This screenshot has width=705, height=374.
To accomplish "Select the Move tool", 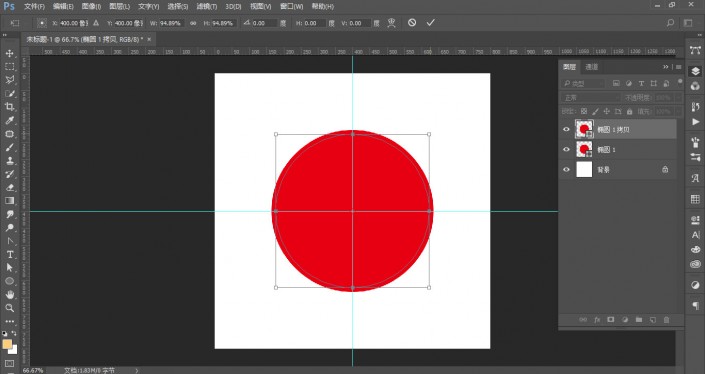I will point(9,53).
